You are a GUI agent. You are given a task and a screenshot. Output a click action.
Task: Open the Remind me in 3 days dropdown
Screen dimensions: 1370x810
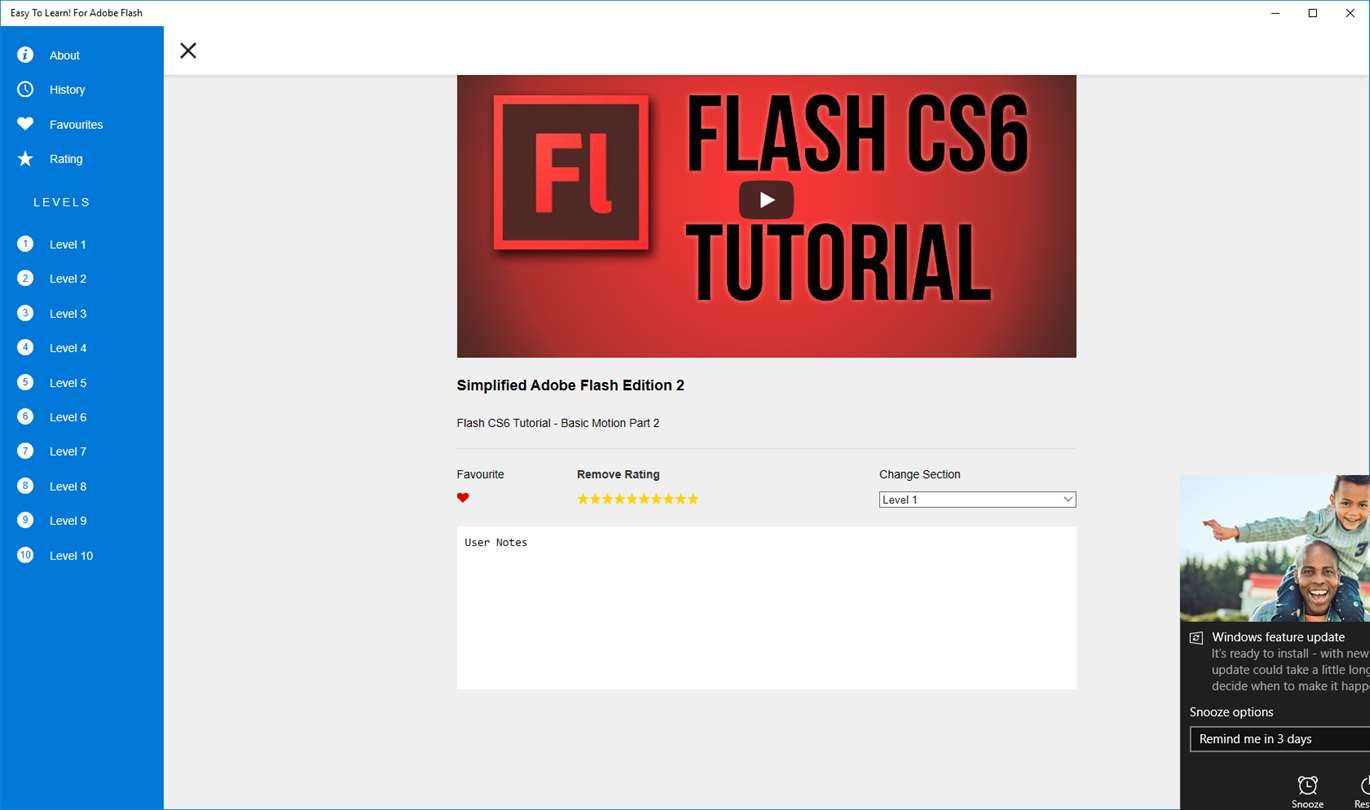click(x=1280, y=739)
